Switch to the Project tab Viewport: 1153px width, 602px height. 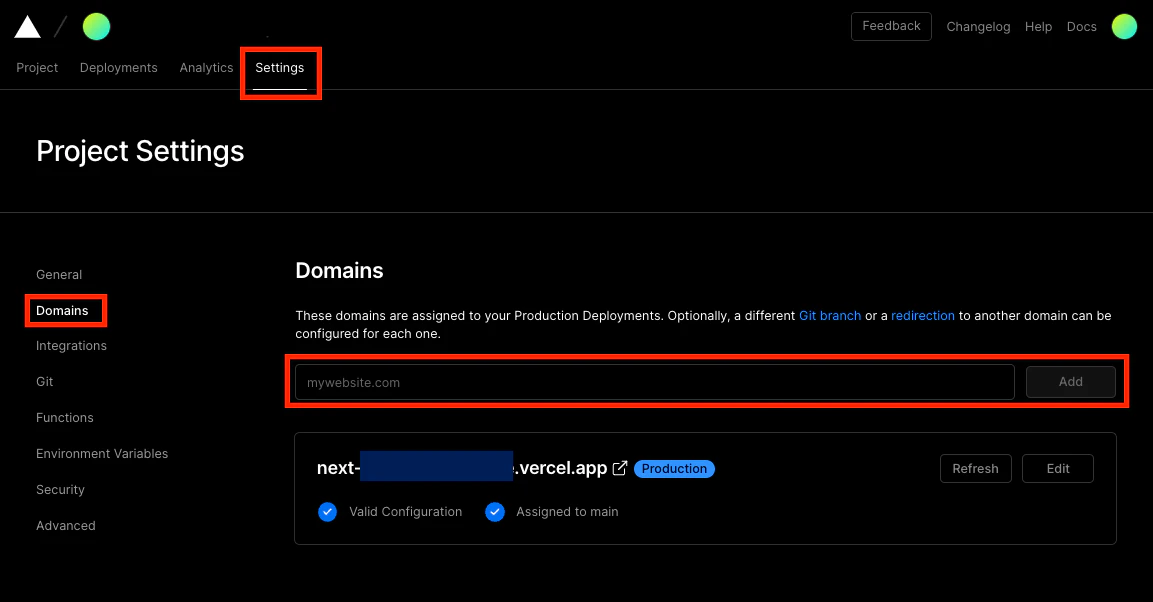pos(37,68)
